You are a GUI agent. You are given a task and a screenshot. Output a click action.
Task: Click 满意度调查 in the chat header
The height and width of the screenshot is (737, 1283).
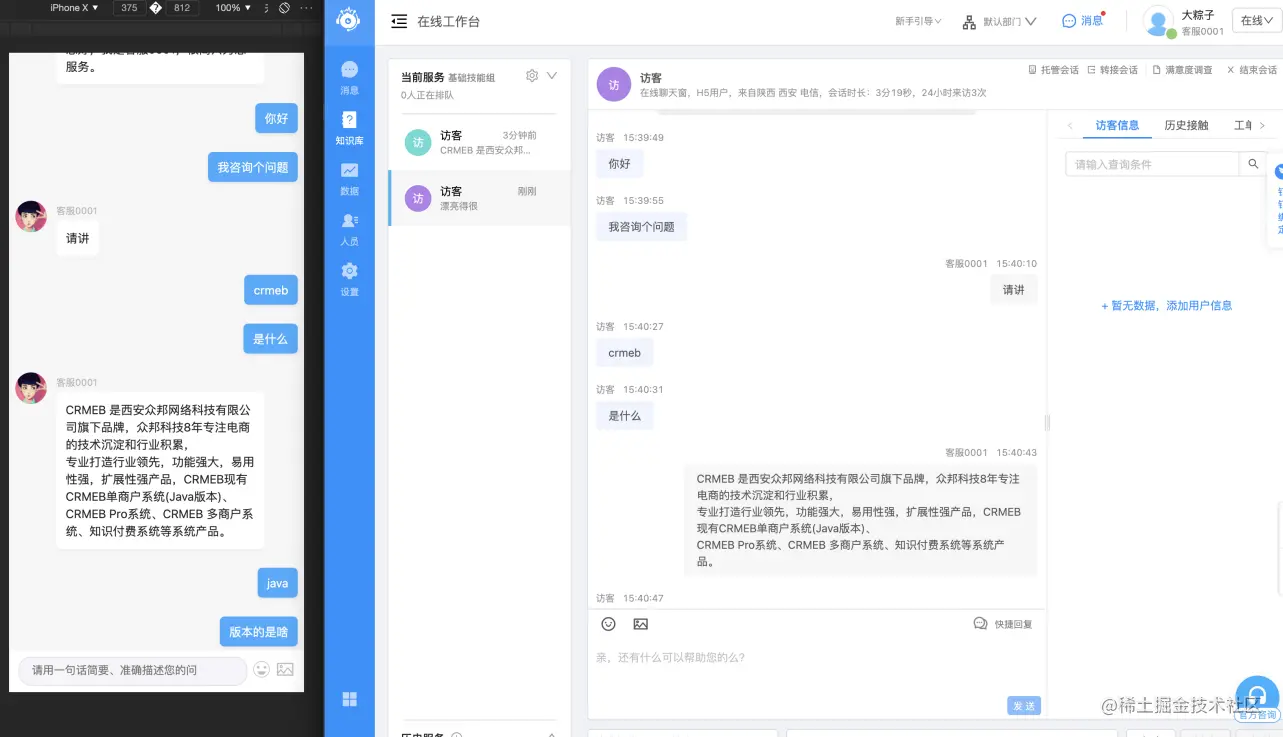[x=1182, y=70]
